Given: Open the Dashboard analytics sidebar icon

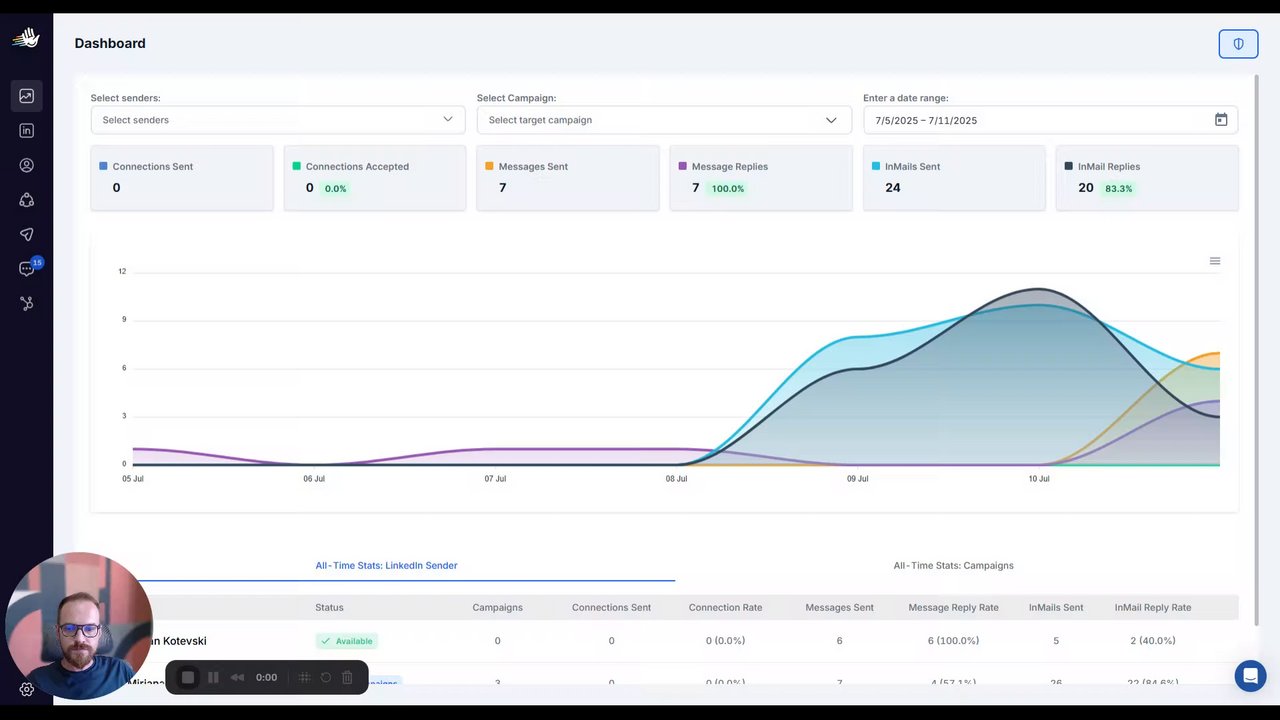Looking at the screenshot, I should (27, 96).
